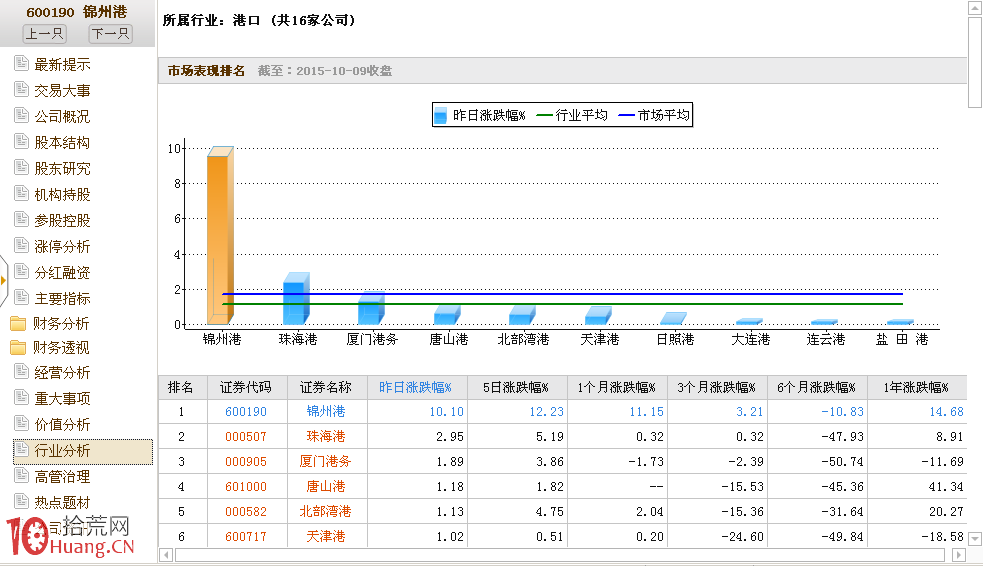Image resolution: width=983 pixels, height=566 pixels.
Task: Click the vertical scrollbar up arrow
Action: click(975, 8)
